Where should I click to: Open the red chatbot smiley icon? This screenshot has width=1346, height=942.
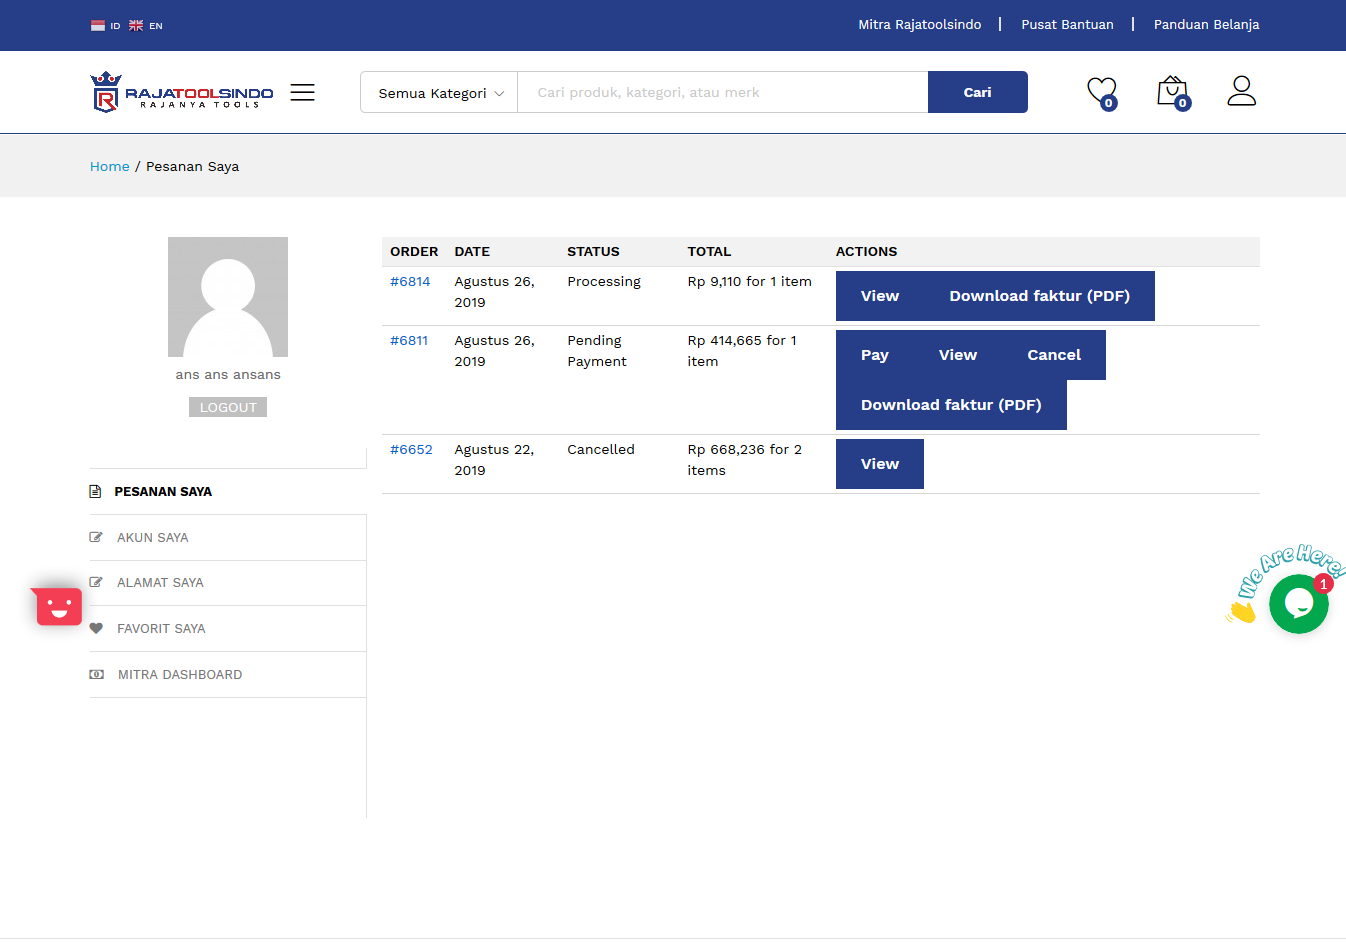point(59,606)
